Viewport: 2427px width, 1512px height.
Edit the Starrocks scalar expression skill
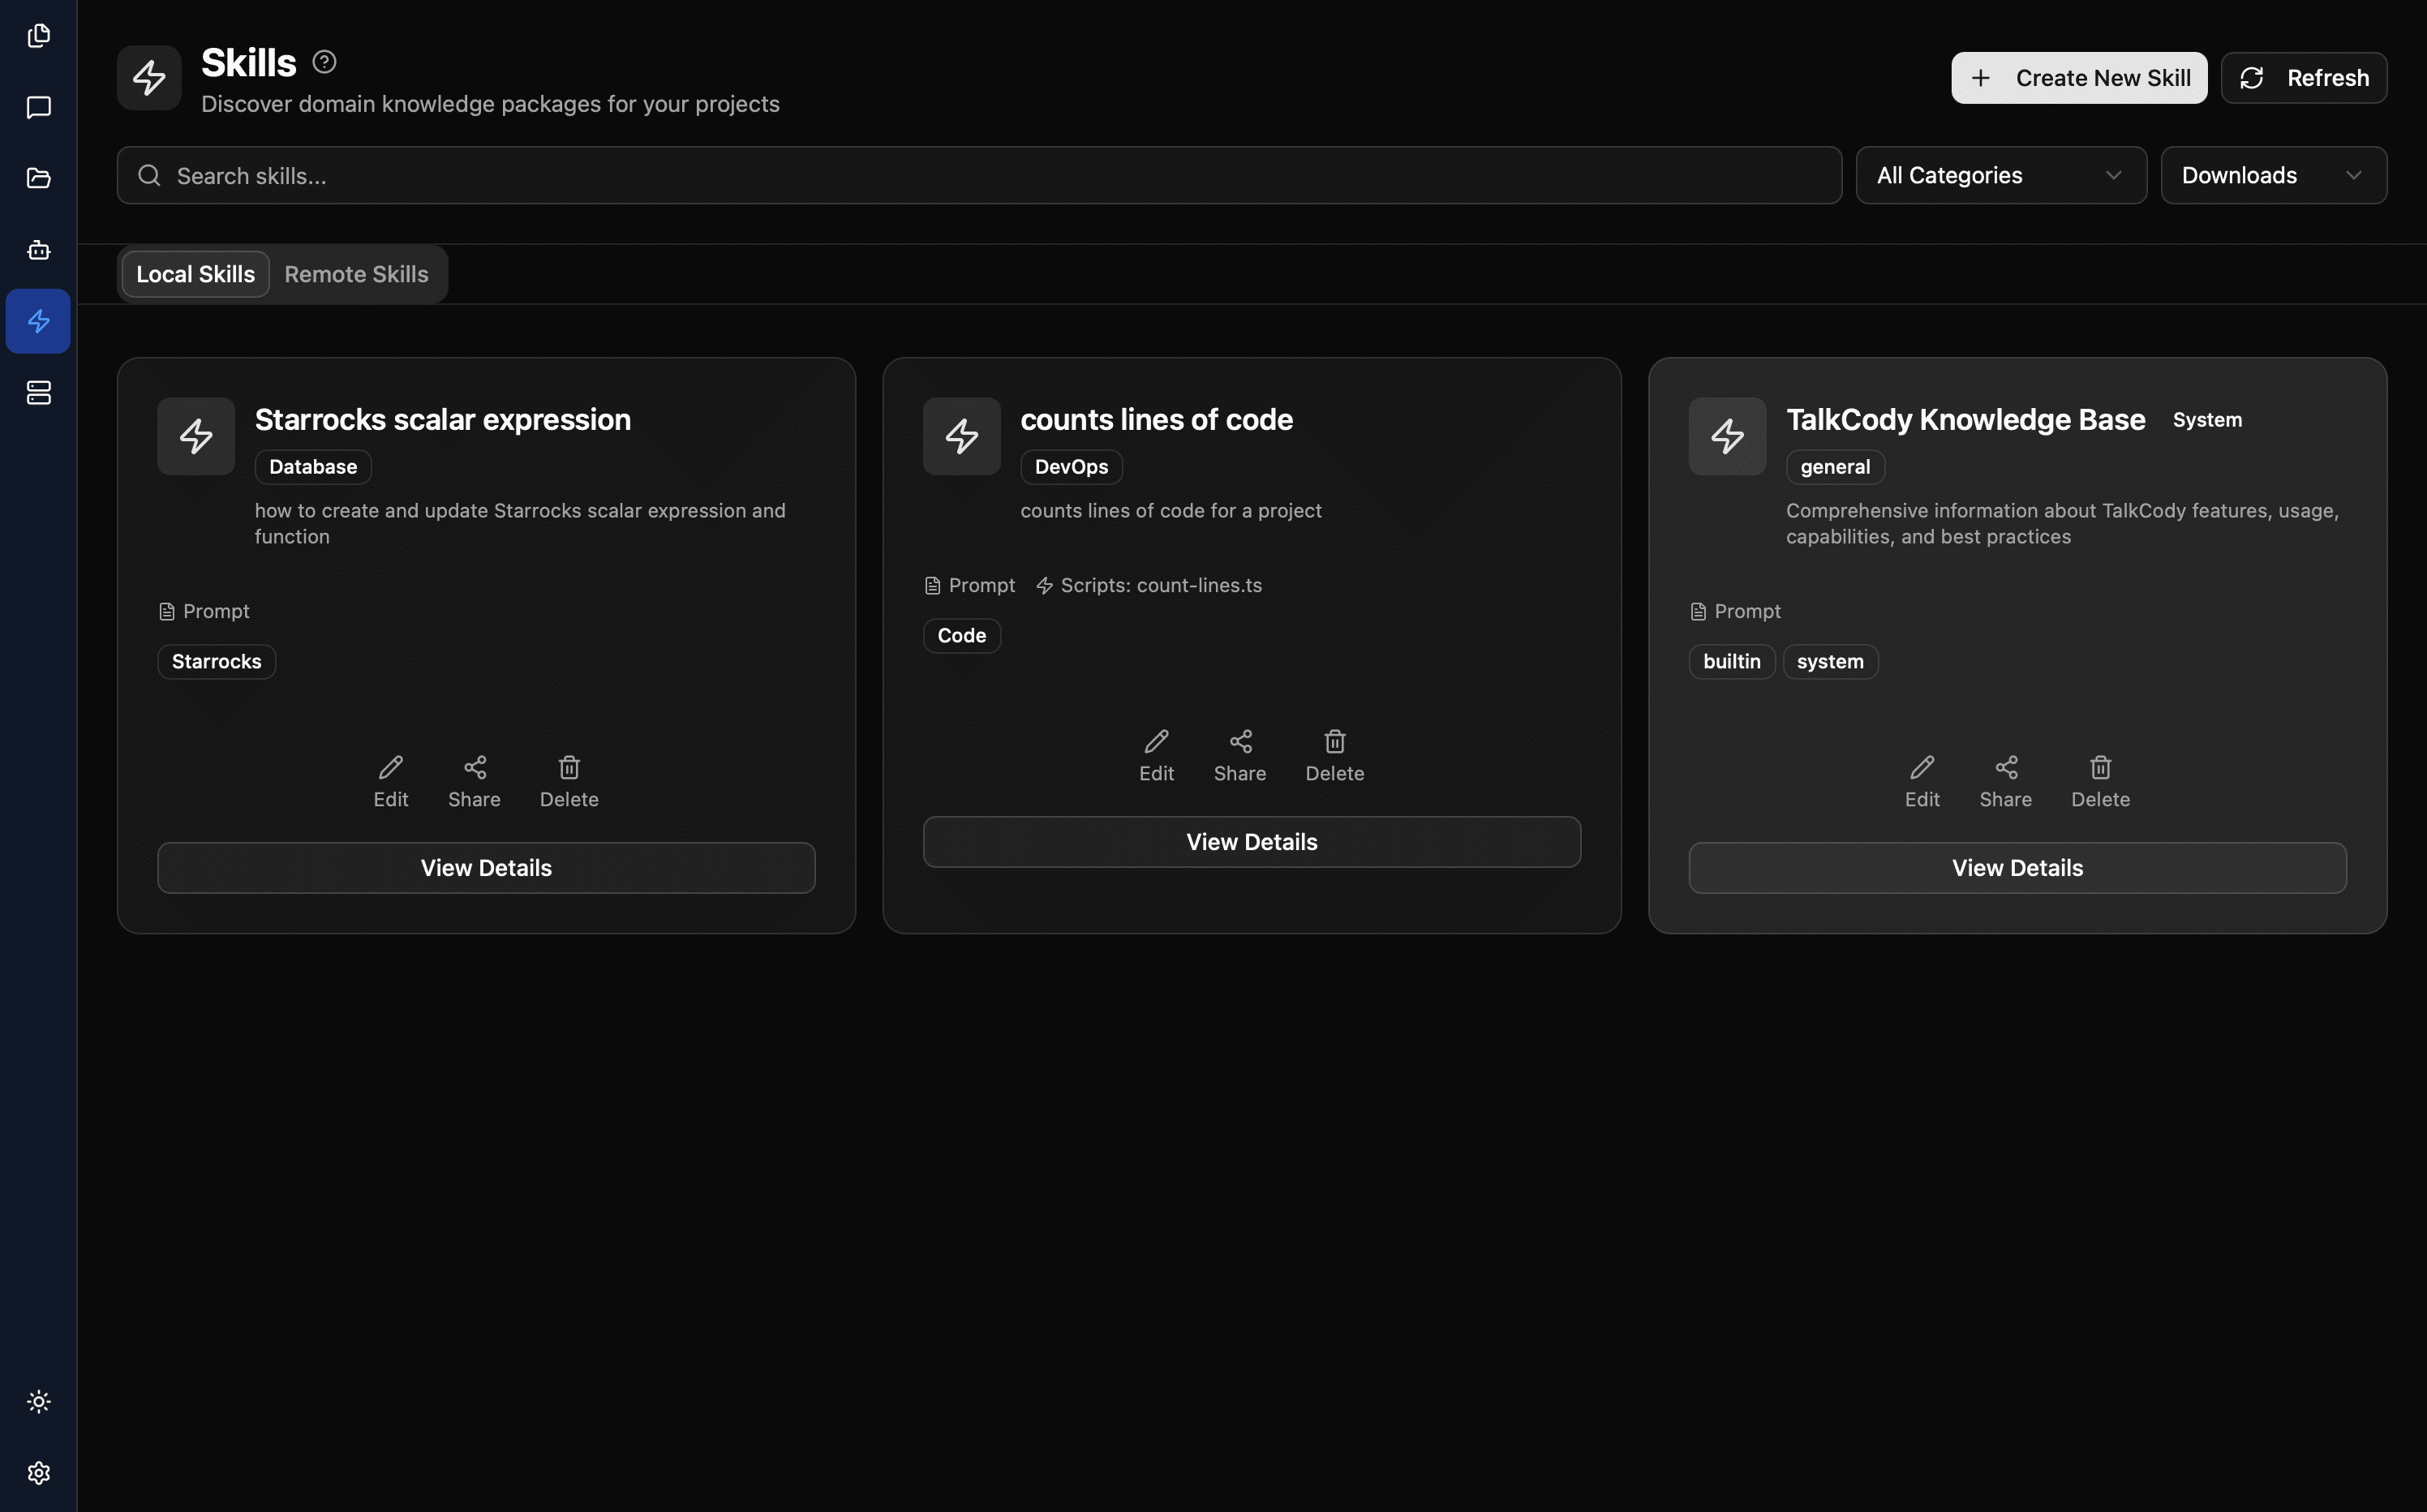coord(390,781)
